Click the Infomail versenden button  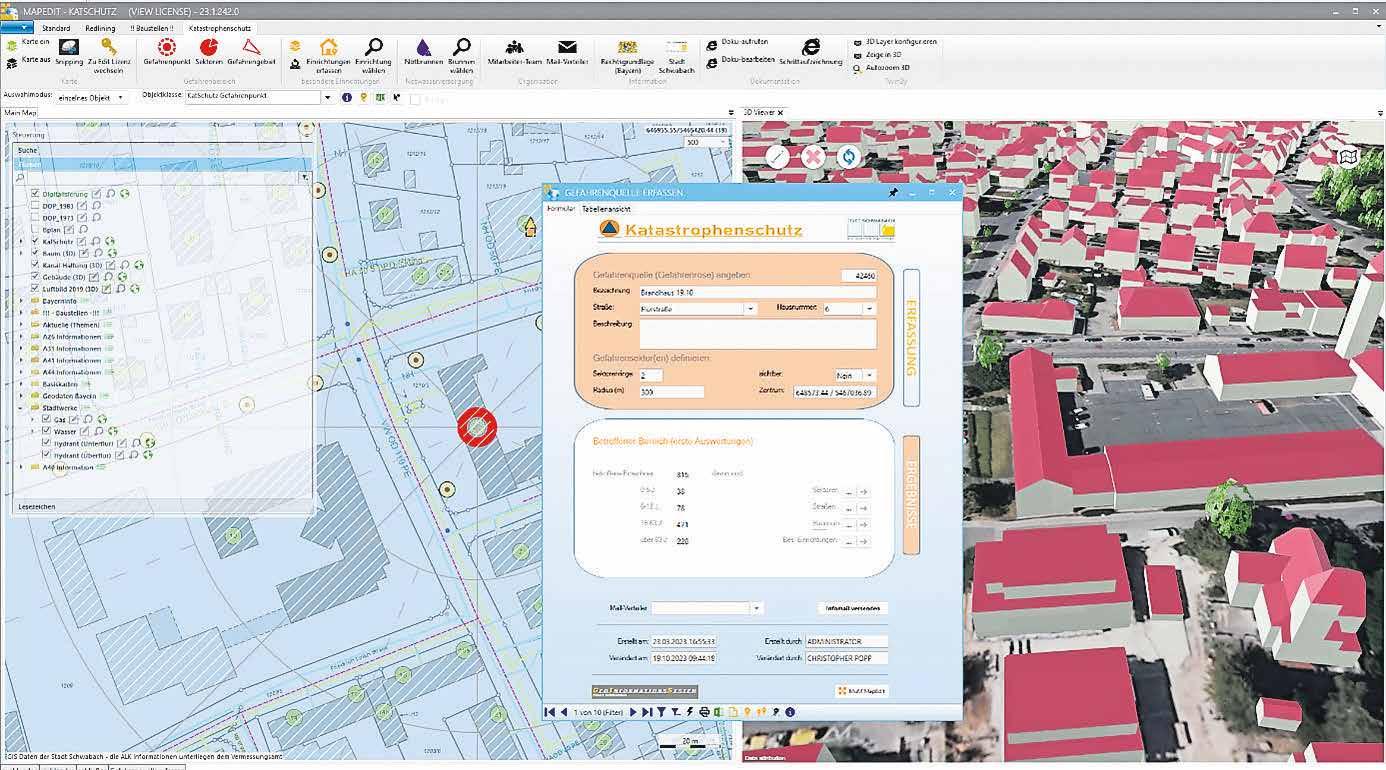(852, 607)
